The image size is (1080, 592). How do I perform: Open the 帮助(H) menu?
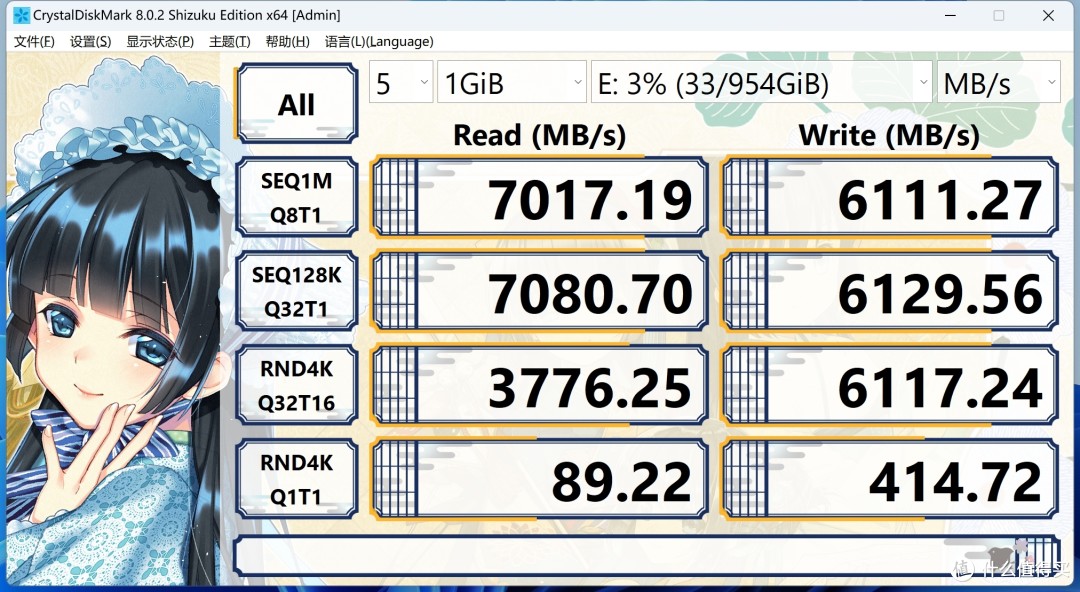point(287,41)
